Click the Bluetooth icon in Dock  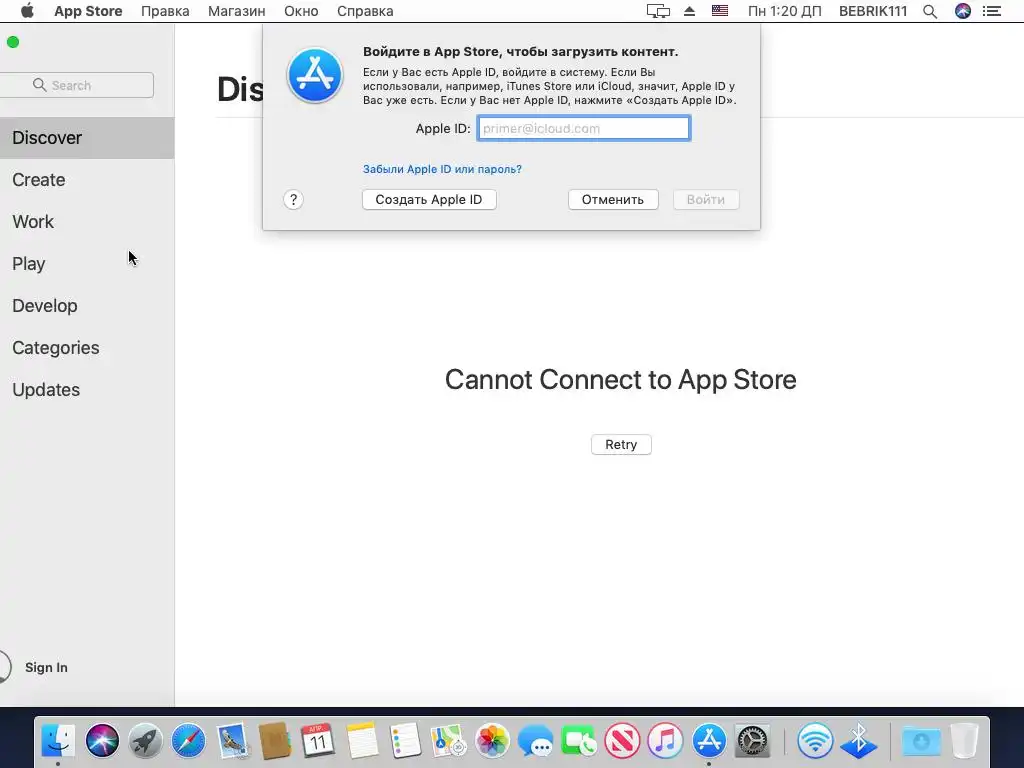point(858,741)
